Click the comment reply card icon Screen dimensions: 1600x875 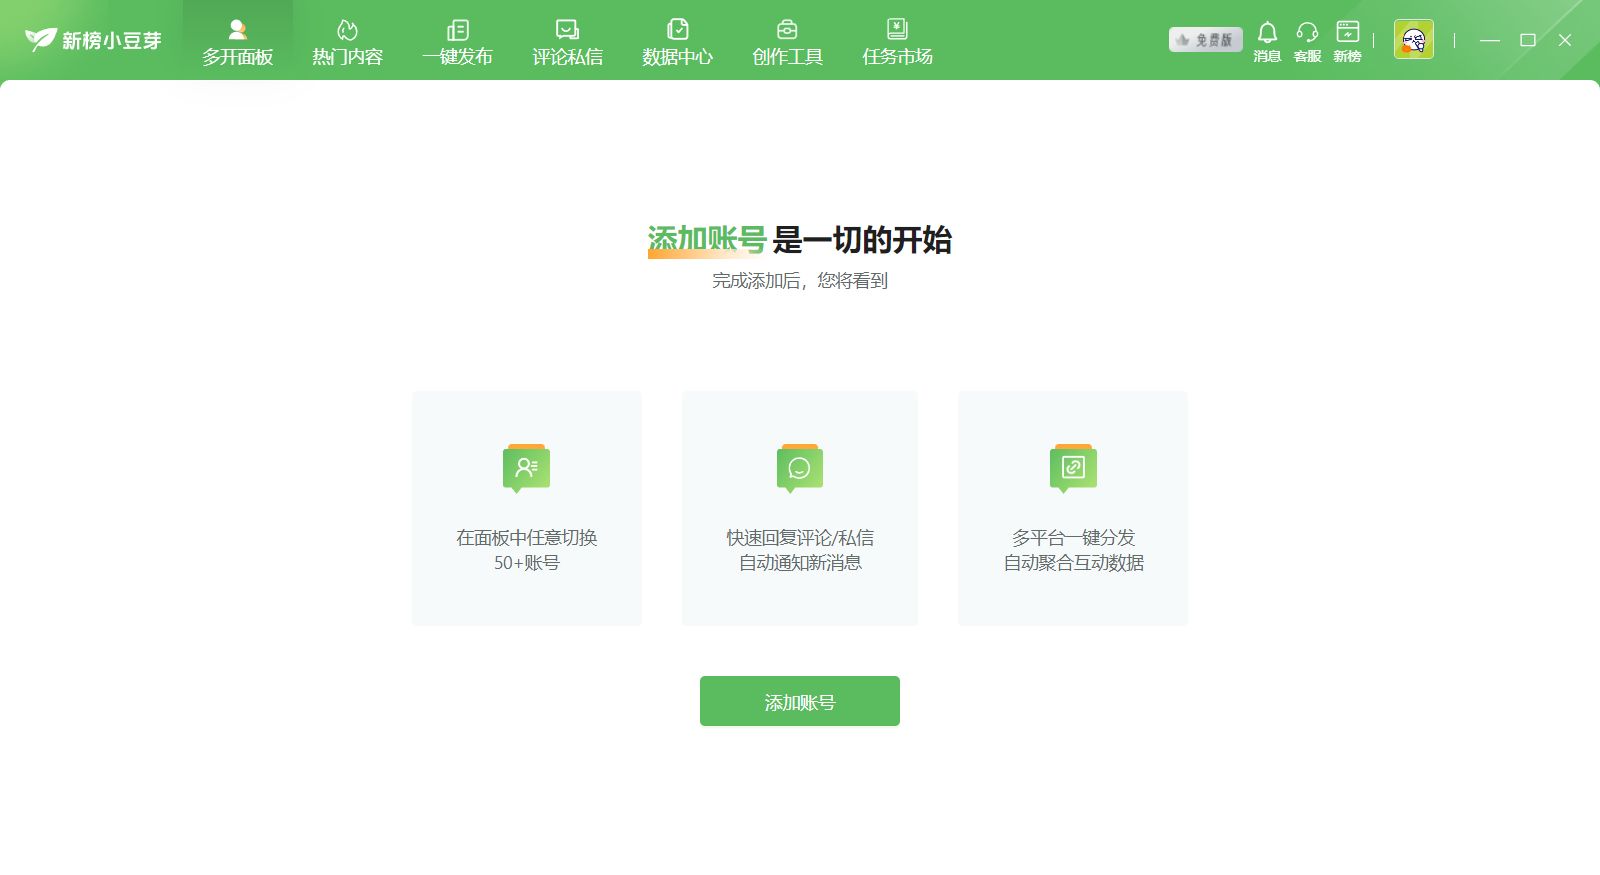pos(800,468)
